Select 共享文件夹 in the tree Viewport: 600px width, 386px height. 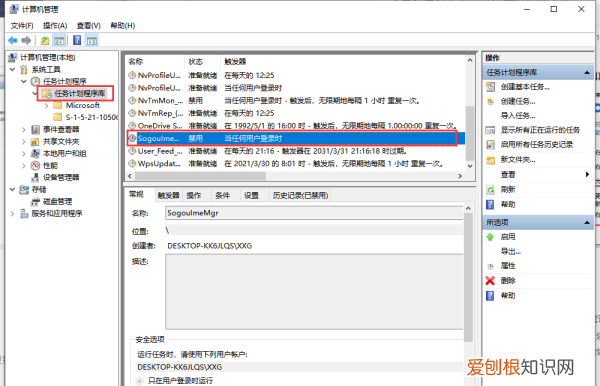click(60, 141)
